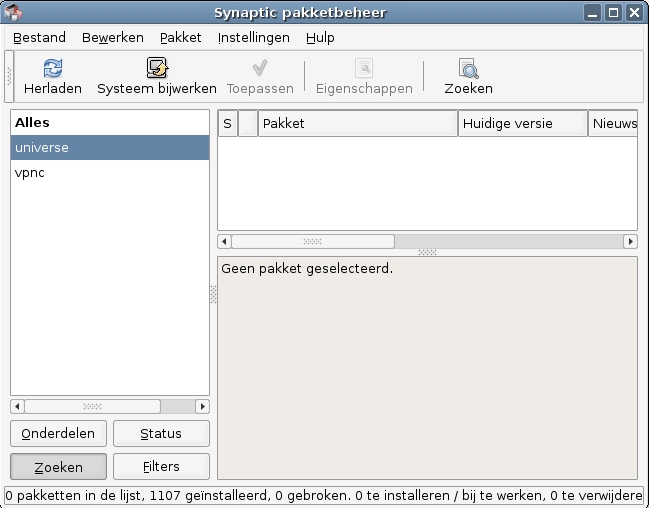This screenshot has height=508, width=649.
Task: Click 'Geen pakket geselecteerd.' description text
Action: coord(307,269)
